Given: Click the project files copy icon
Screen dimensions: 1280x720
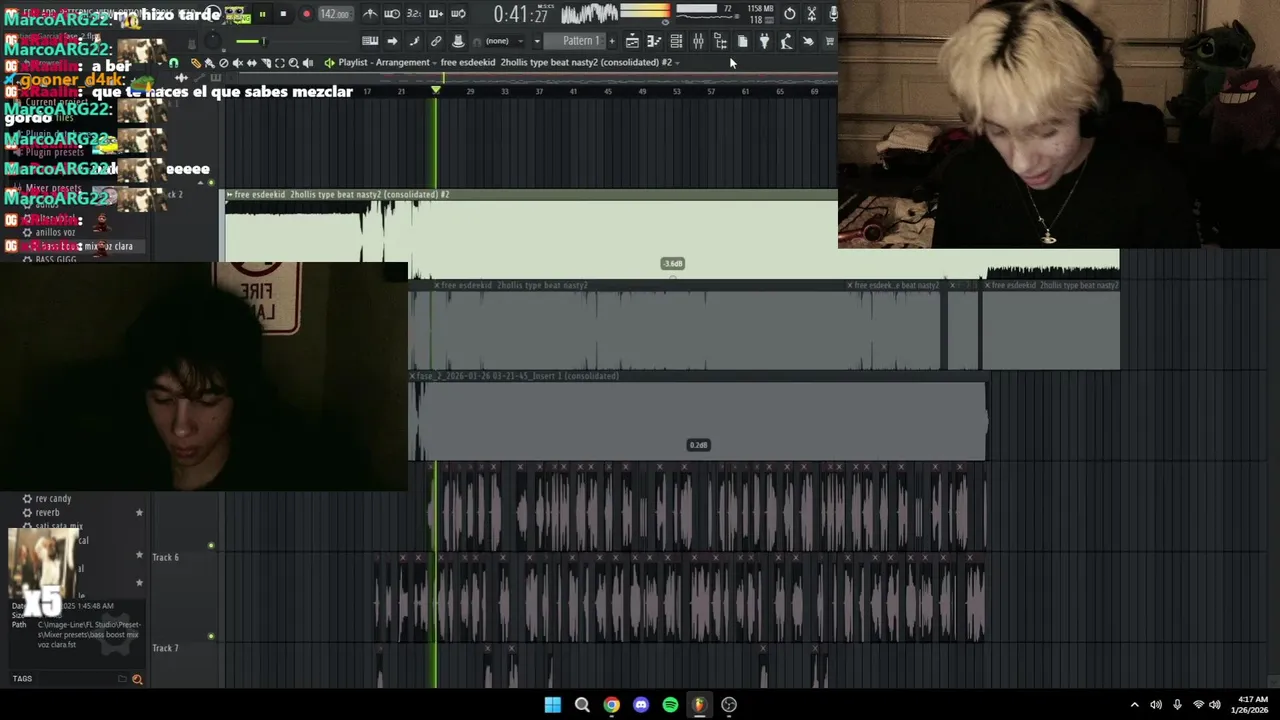Looking at the screenshot, I should pyautogui.click(x=742, y=41).
